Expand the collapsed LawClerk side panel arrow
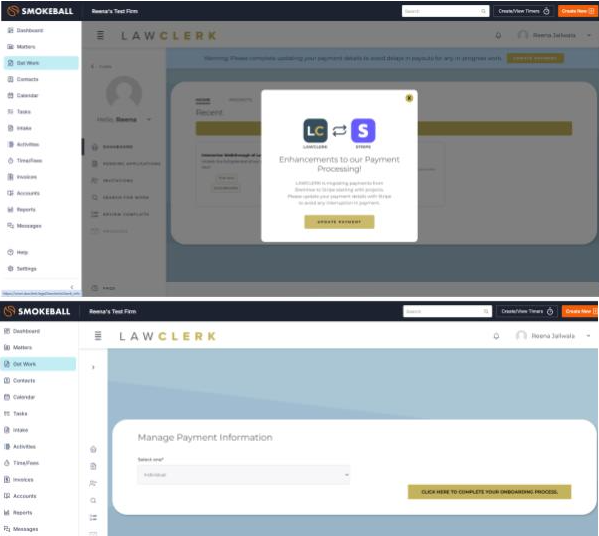Screen dimensions: 599x536 pos(93,367)
